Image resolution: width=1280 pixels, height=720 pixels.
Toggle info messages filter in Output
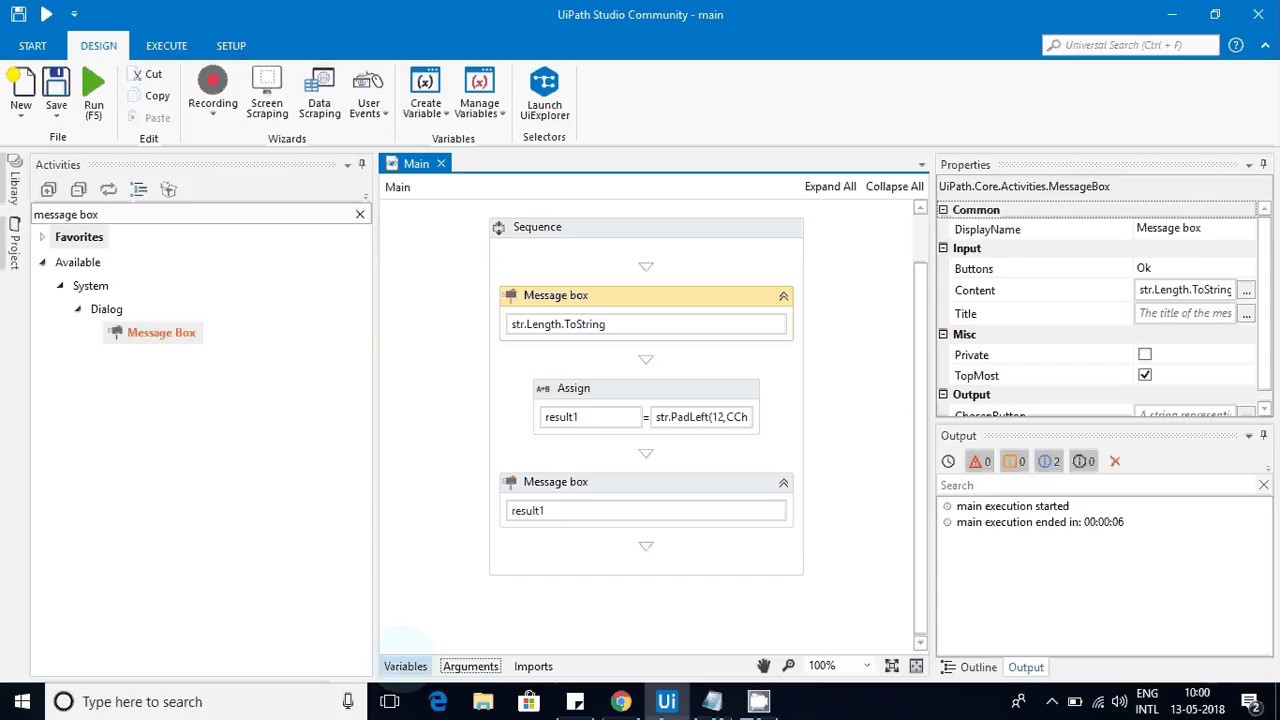[x=1049, y=461]
